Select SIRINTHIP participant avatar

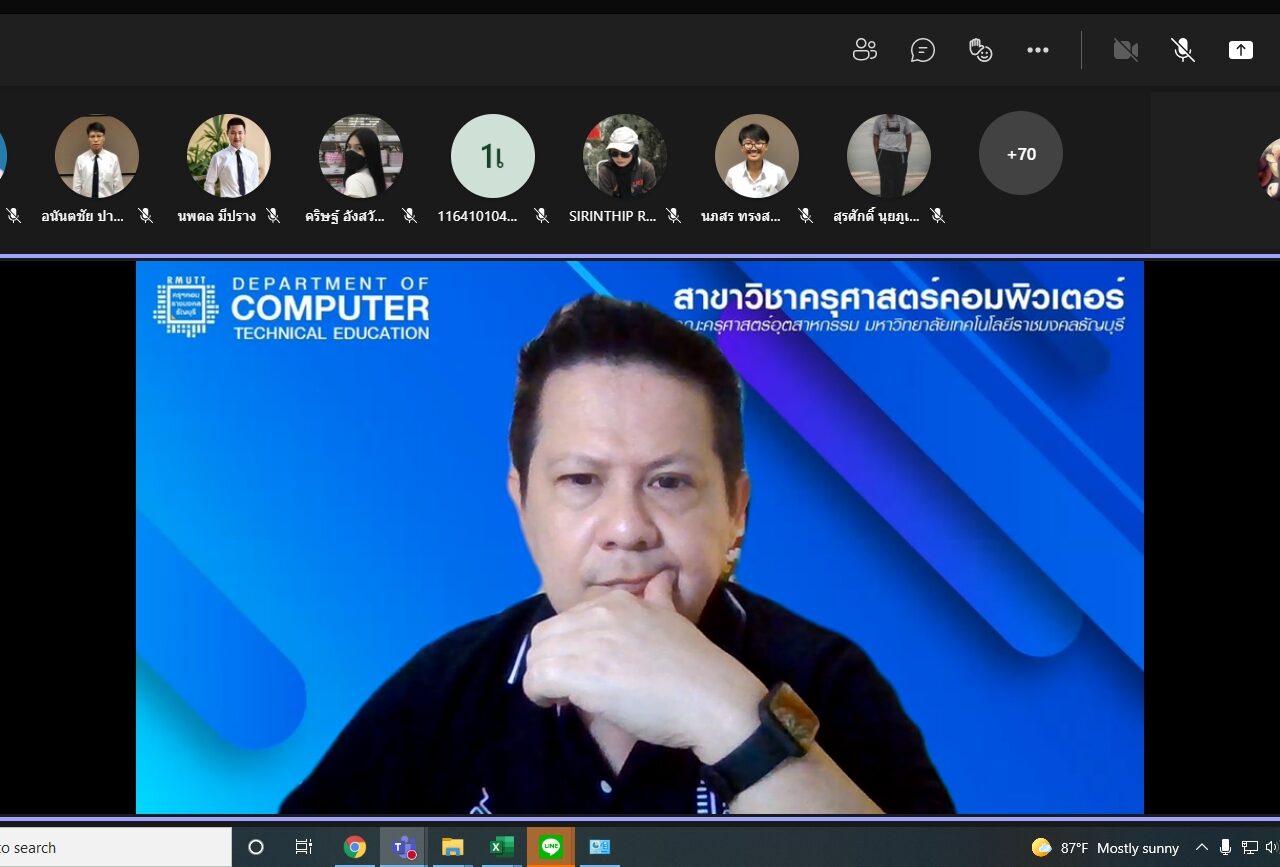625,156
